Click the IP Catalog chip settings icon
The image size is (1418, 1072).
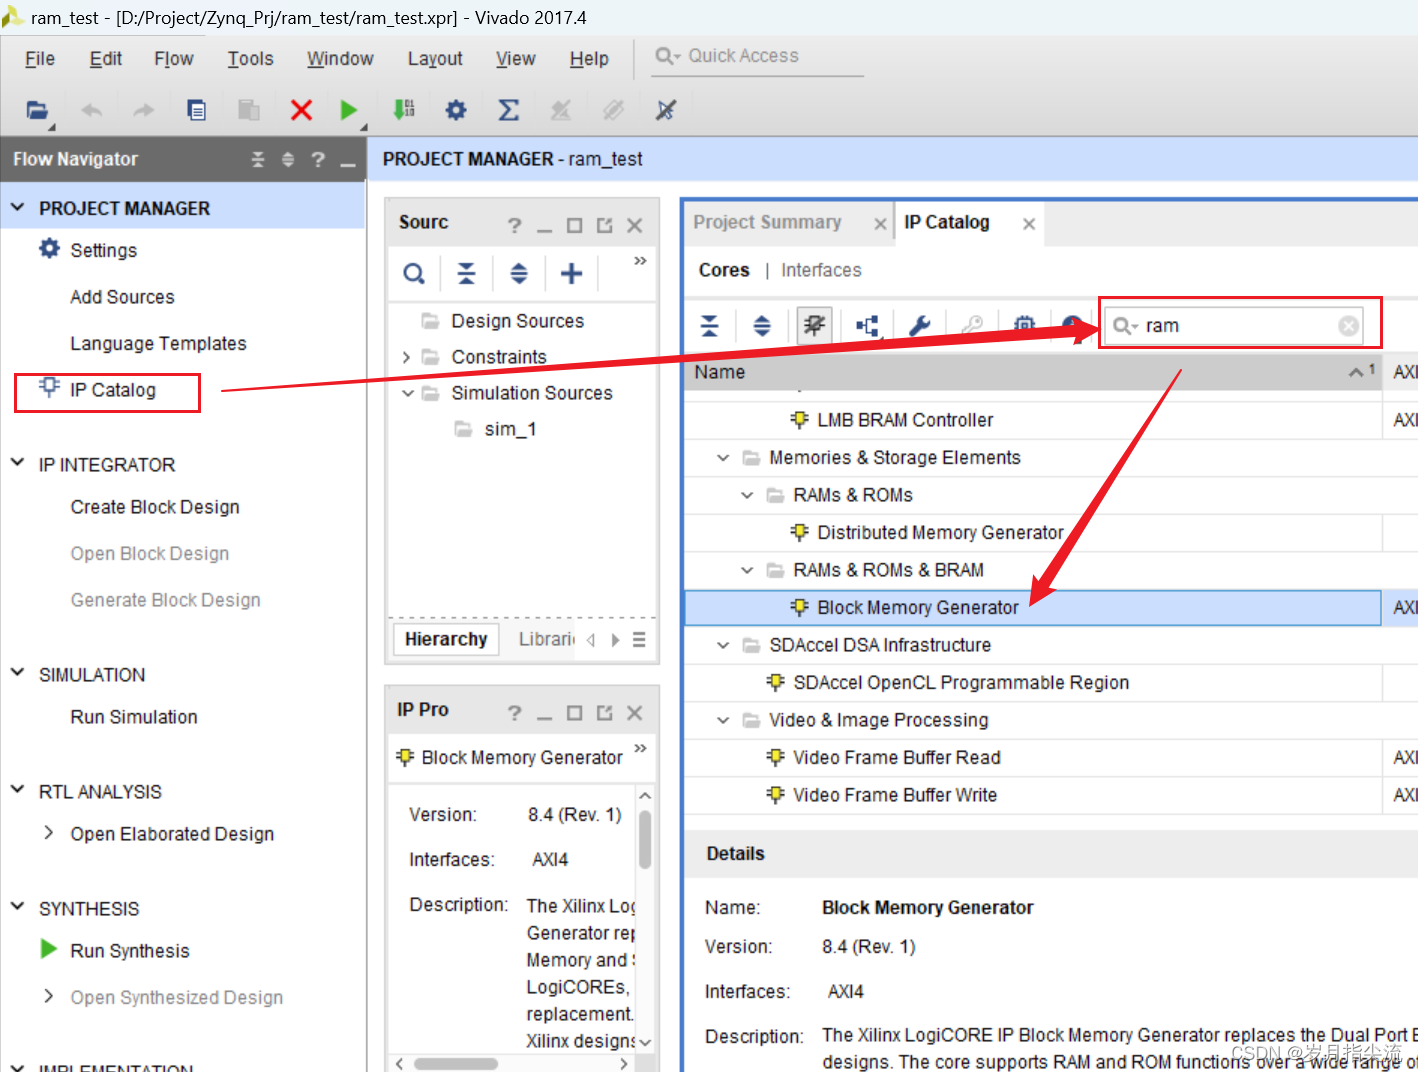click(x=1024, y=325)
